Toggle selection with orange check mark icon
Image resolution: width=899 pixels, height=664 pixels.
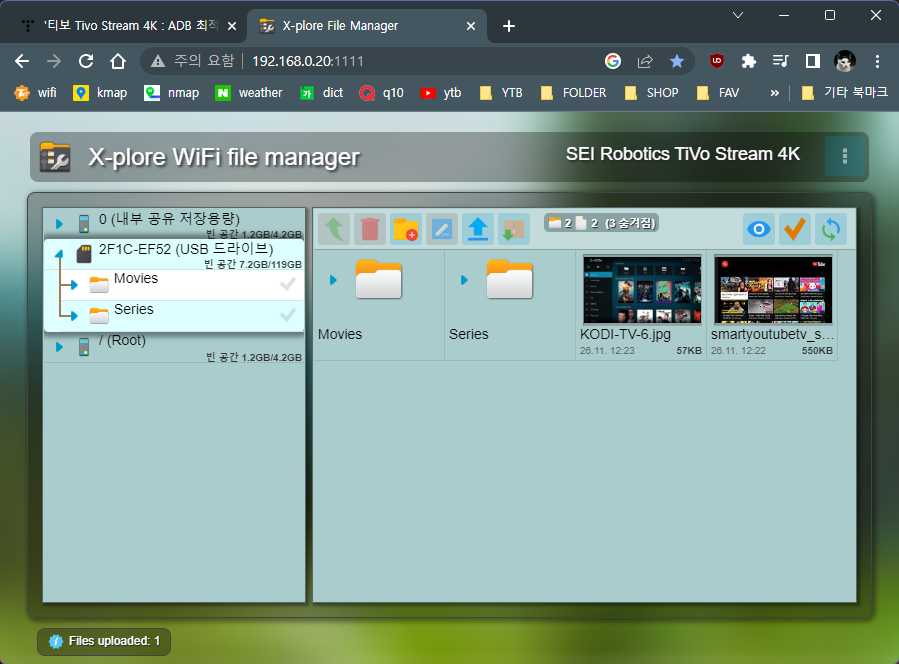pos(795,229)
